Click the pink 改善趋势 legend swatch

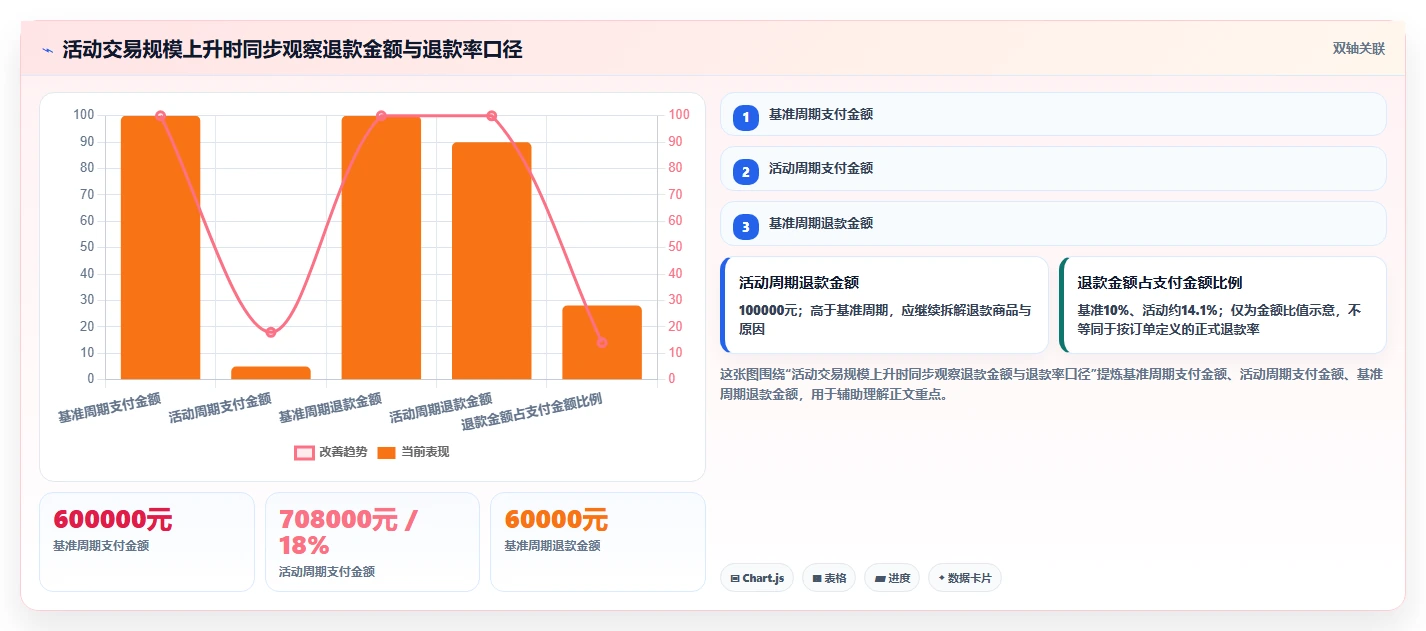click(304, 453)
